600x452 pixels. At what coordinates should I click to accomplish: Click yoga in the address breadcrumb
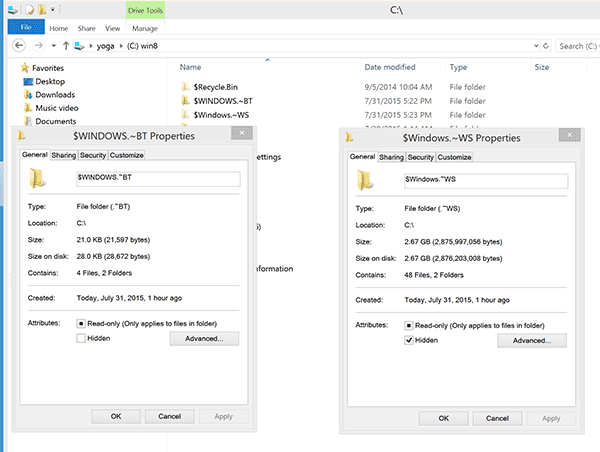(x=105, y=46)
